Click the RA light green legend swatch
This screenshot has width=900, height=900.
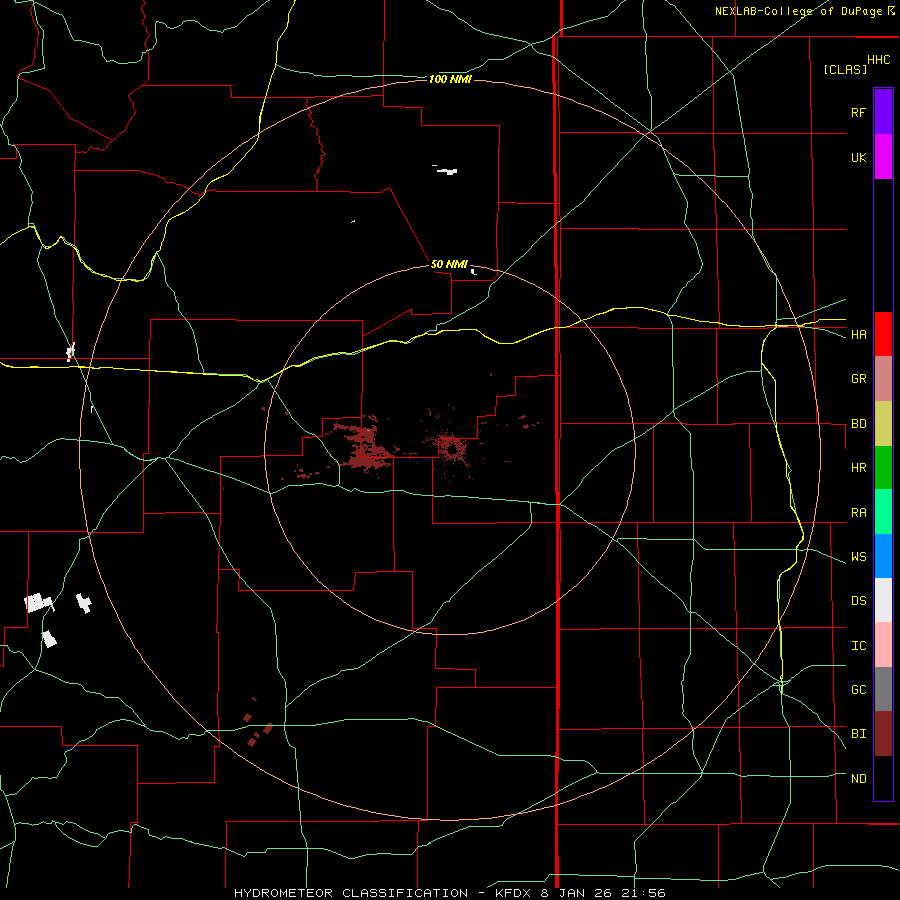coord(883,512)
